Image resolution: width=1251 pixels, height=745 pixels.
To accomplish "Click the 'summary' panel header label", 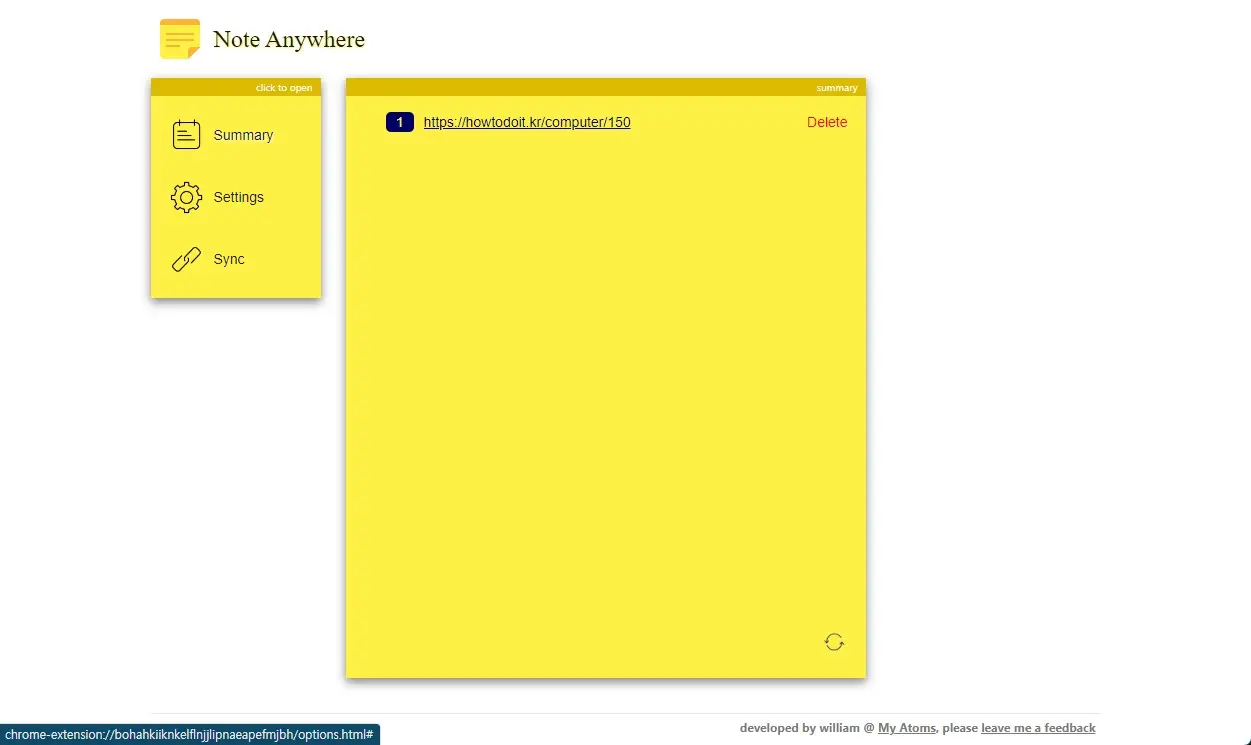I will click(837, 88).
